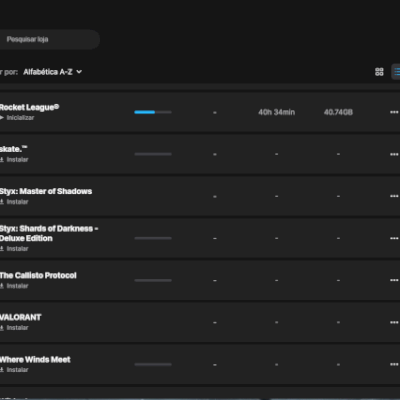Image resolution: width=400 pixels, height=400 pixels.
Task: Click the 40.74GB size value
Action: (338, 112)
